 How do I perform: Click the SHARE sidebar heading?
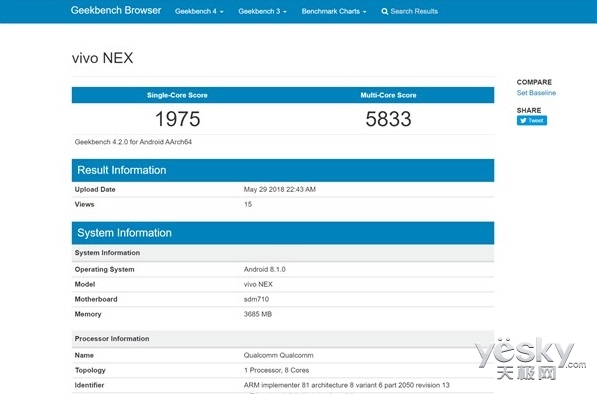click(529, 110)
